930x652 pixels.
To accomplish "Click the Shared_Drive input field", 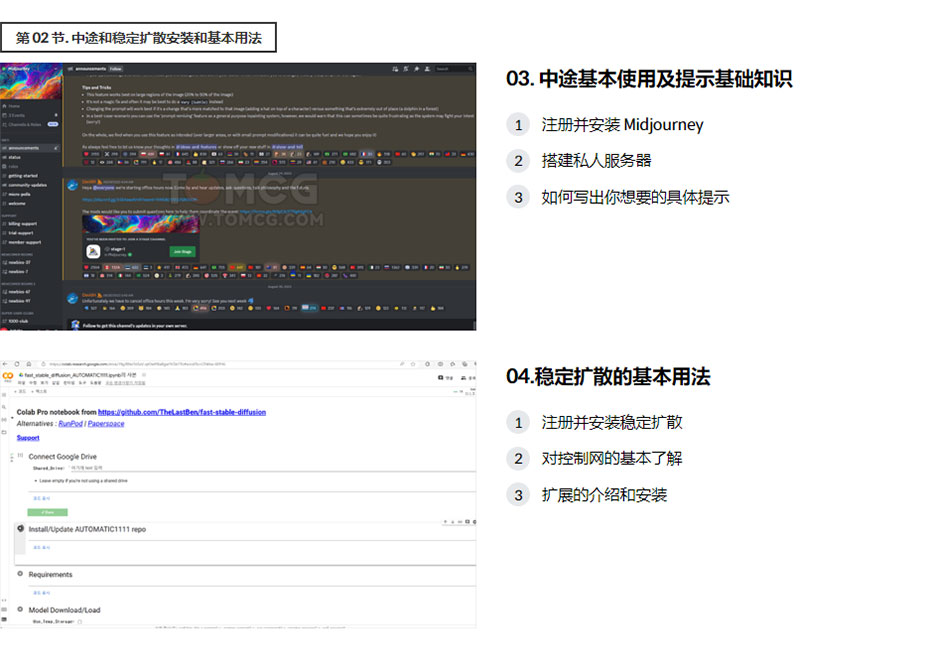I will pos(273,468).
